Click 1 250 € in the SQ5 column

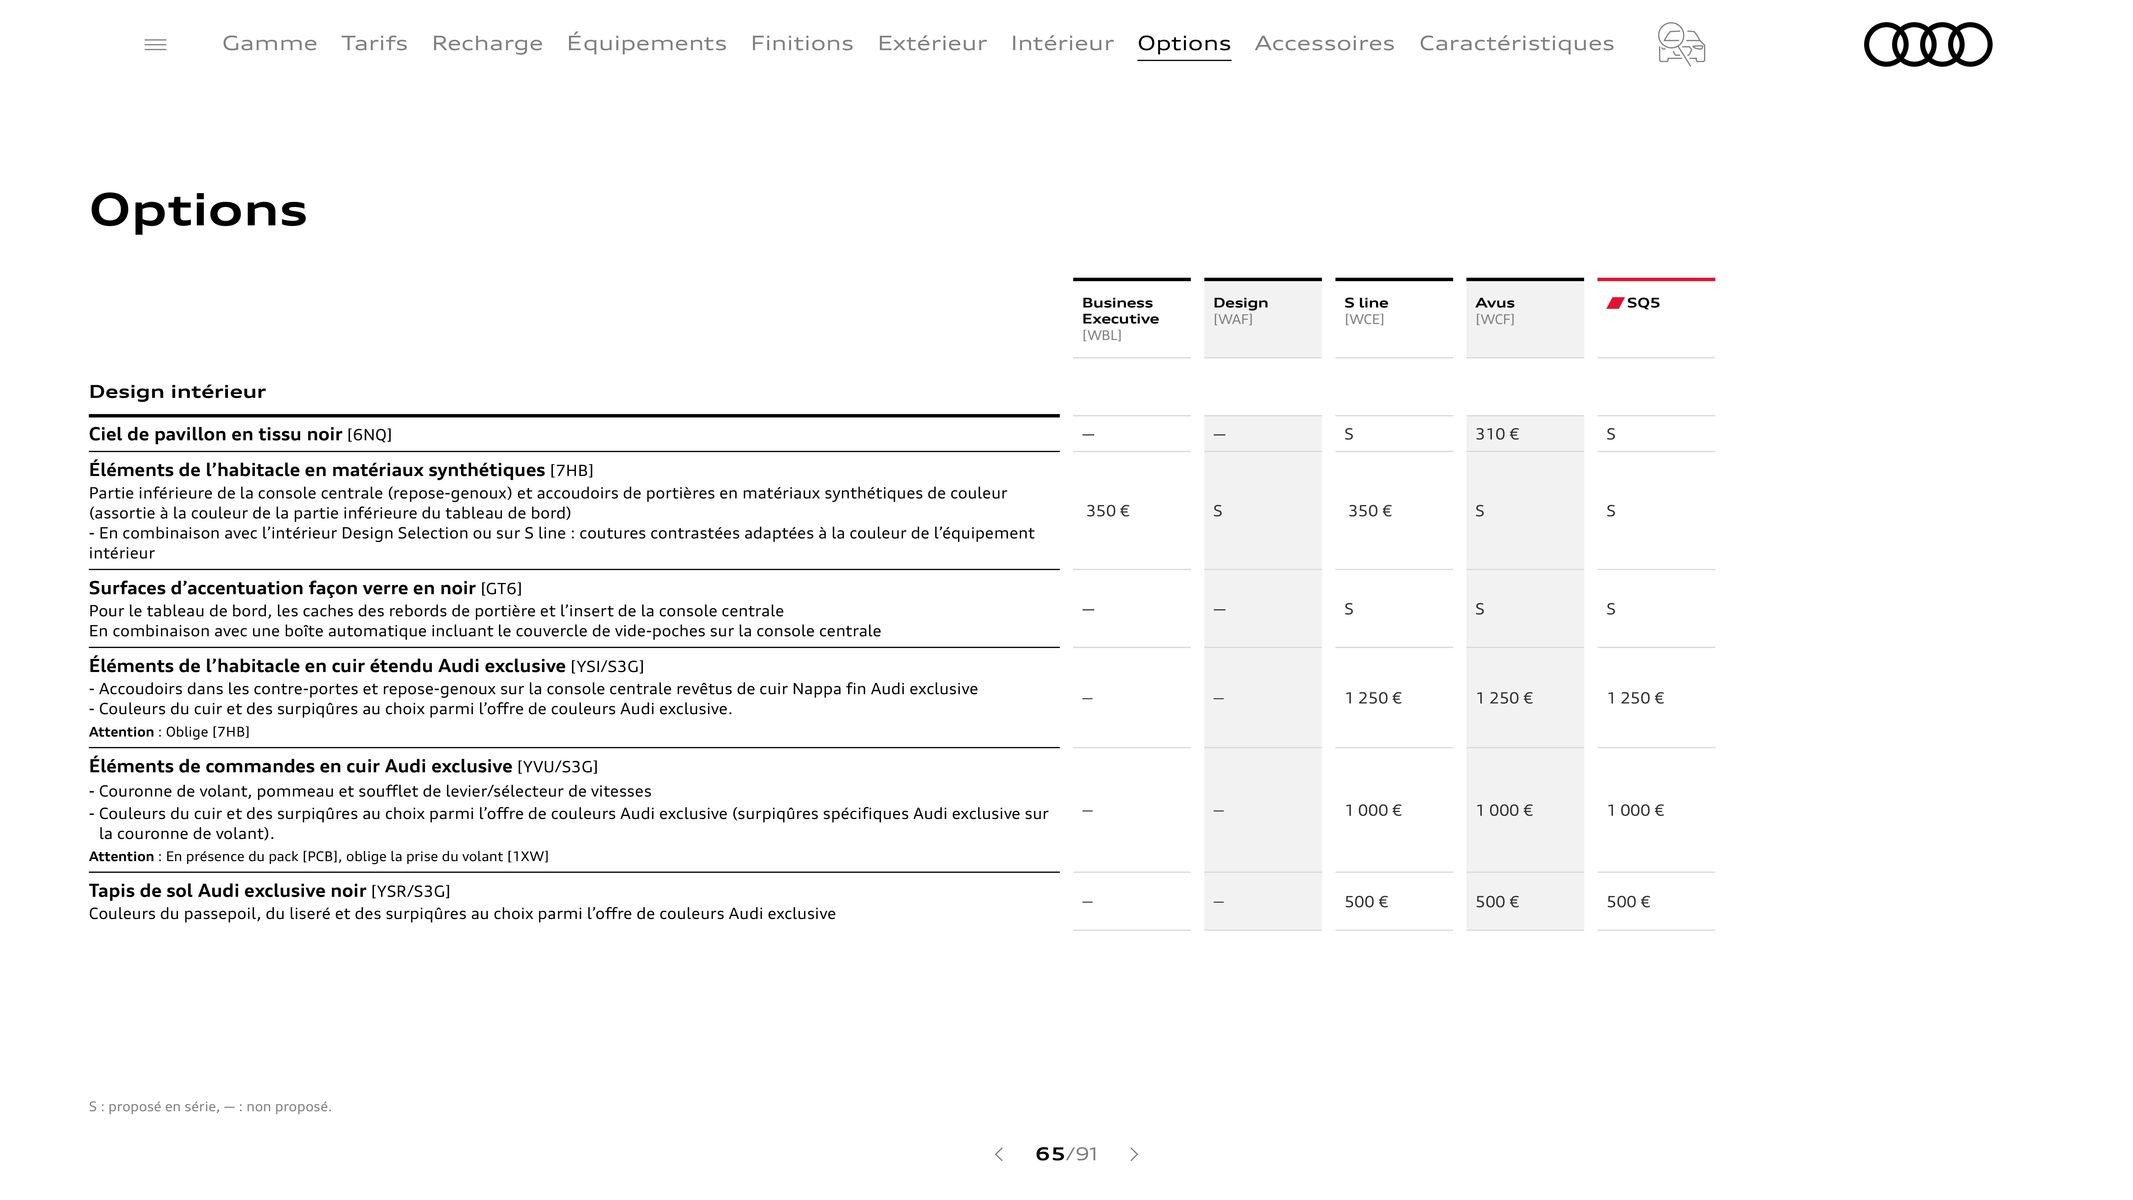click(x=1635, y=698)
